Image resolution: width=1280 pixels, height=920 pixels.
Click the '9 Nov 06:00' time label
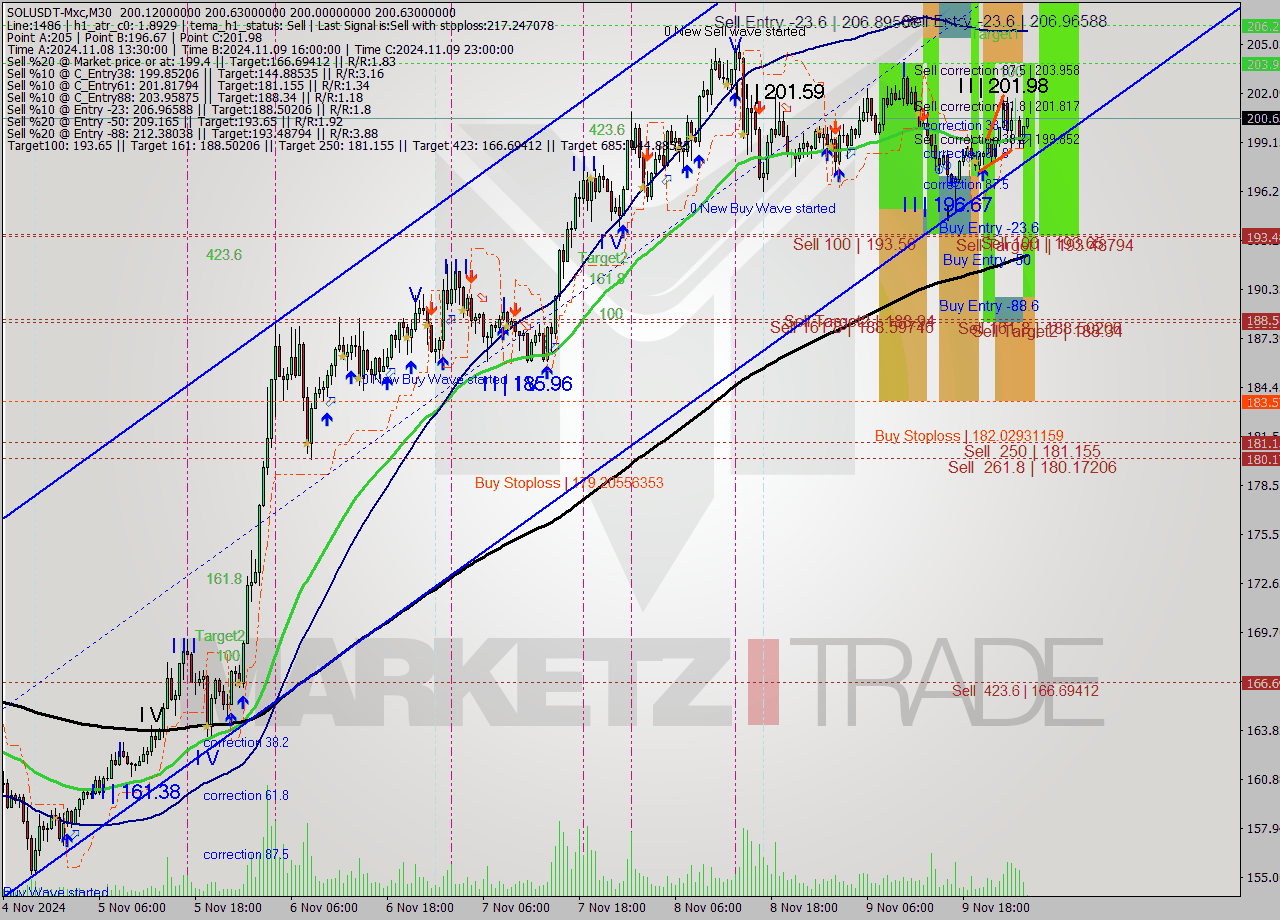[899, 908]
